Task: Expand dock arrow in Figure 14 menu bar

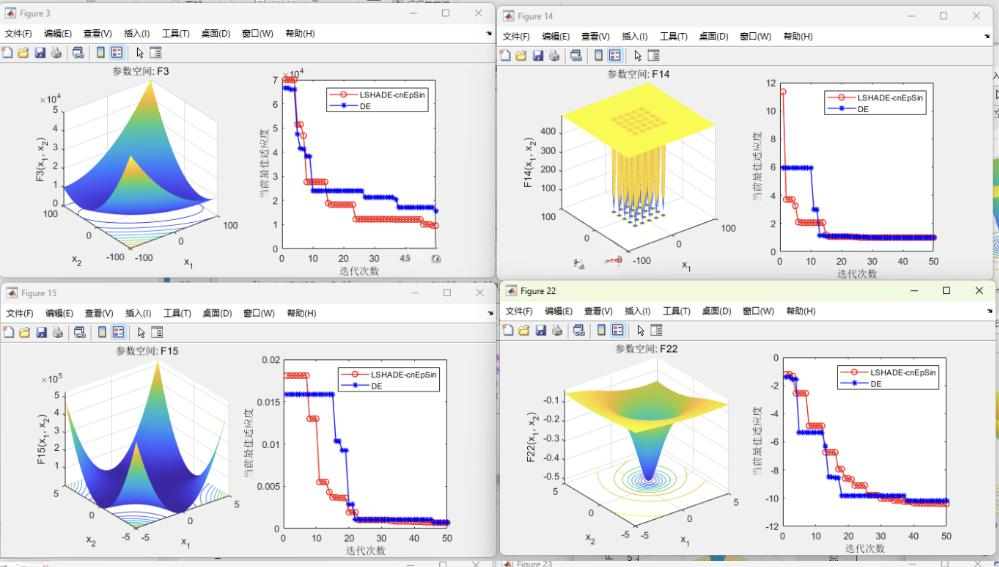Action: point(986,36)
